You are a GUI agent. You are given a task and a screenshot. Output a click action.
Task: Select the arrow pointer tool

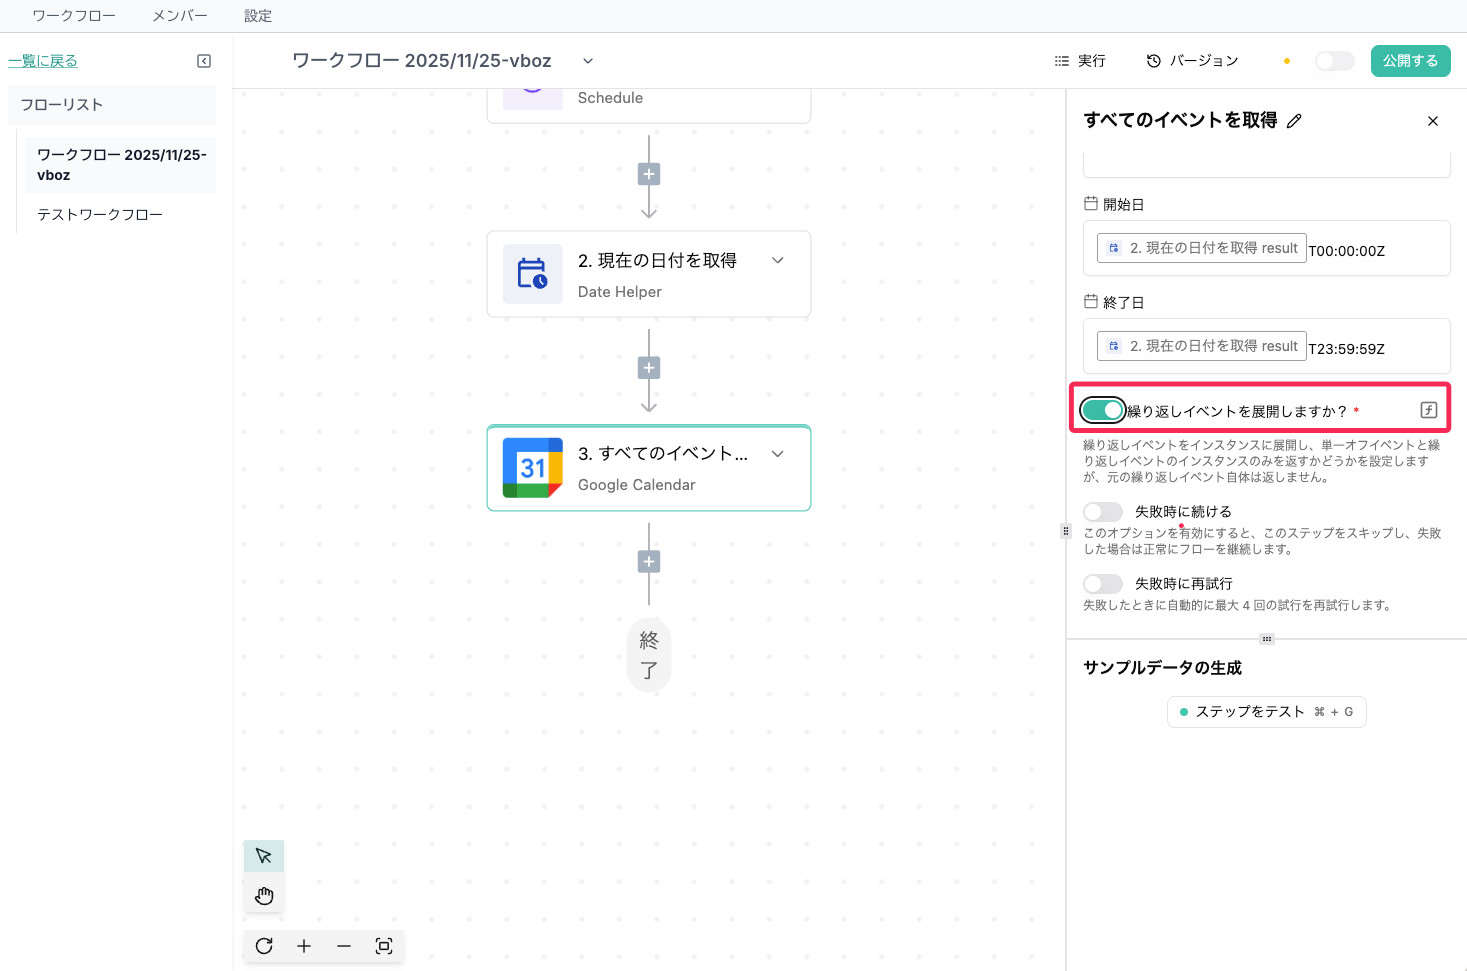click(264, 856)
